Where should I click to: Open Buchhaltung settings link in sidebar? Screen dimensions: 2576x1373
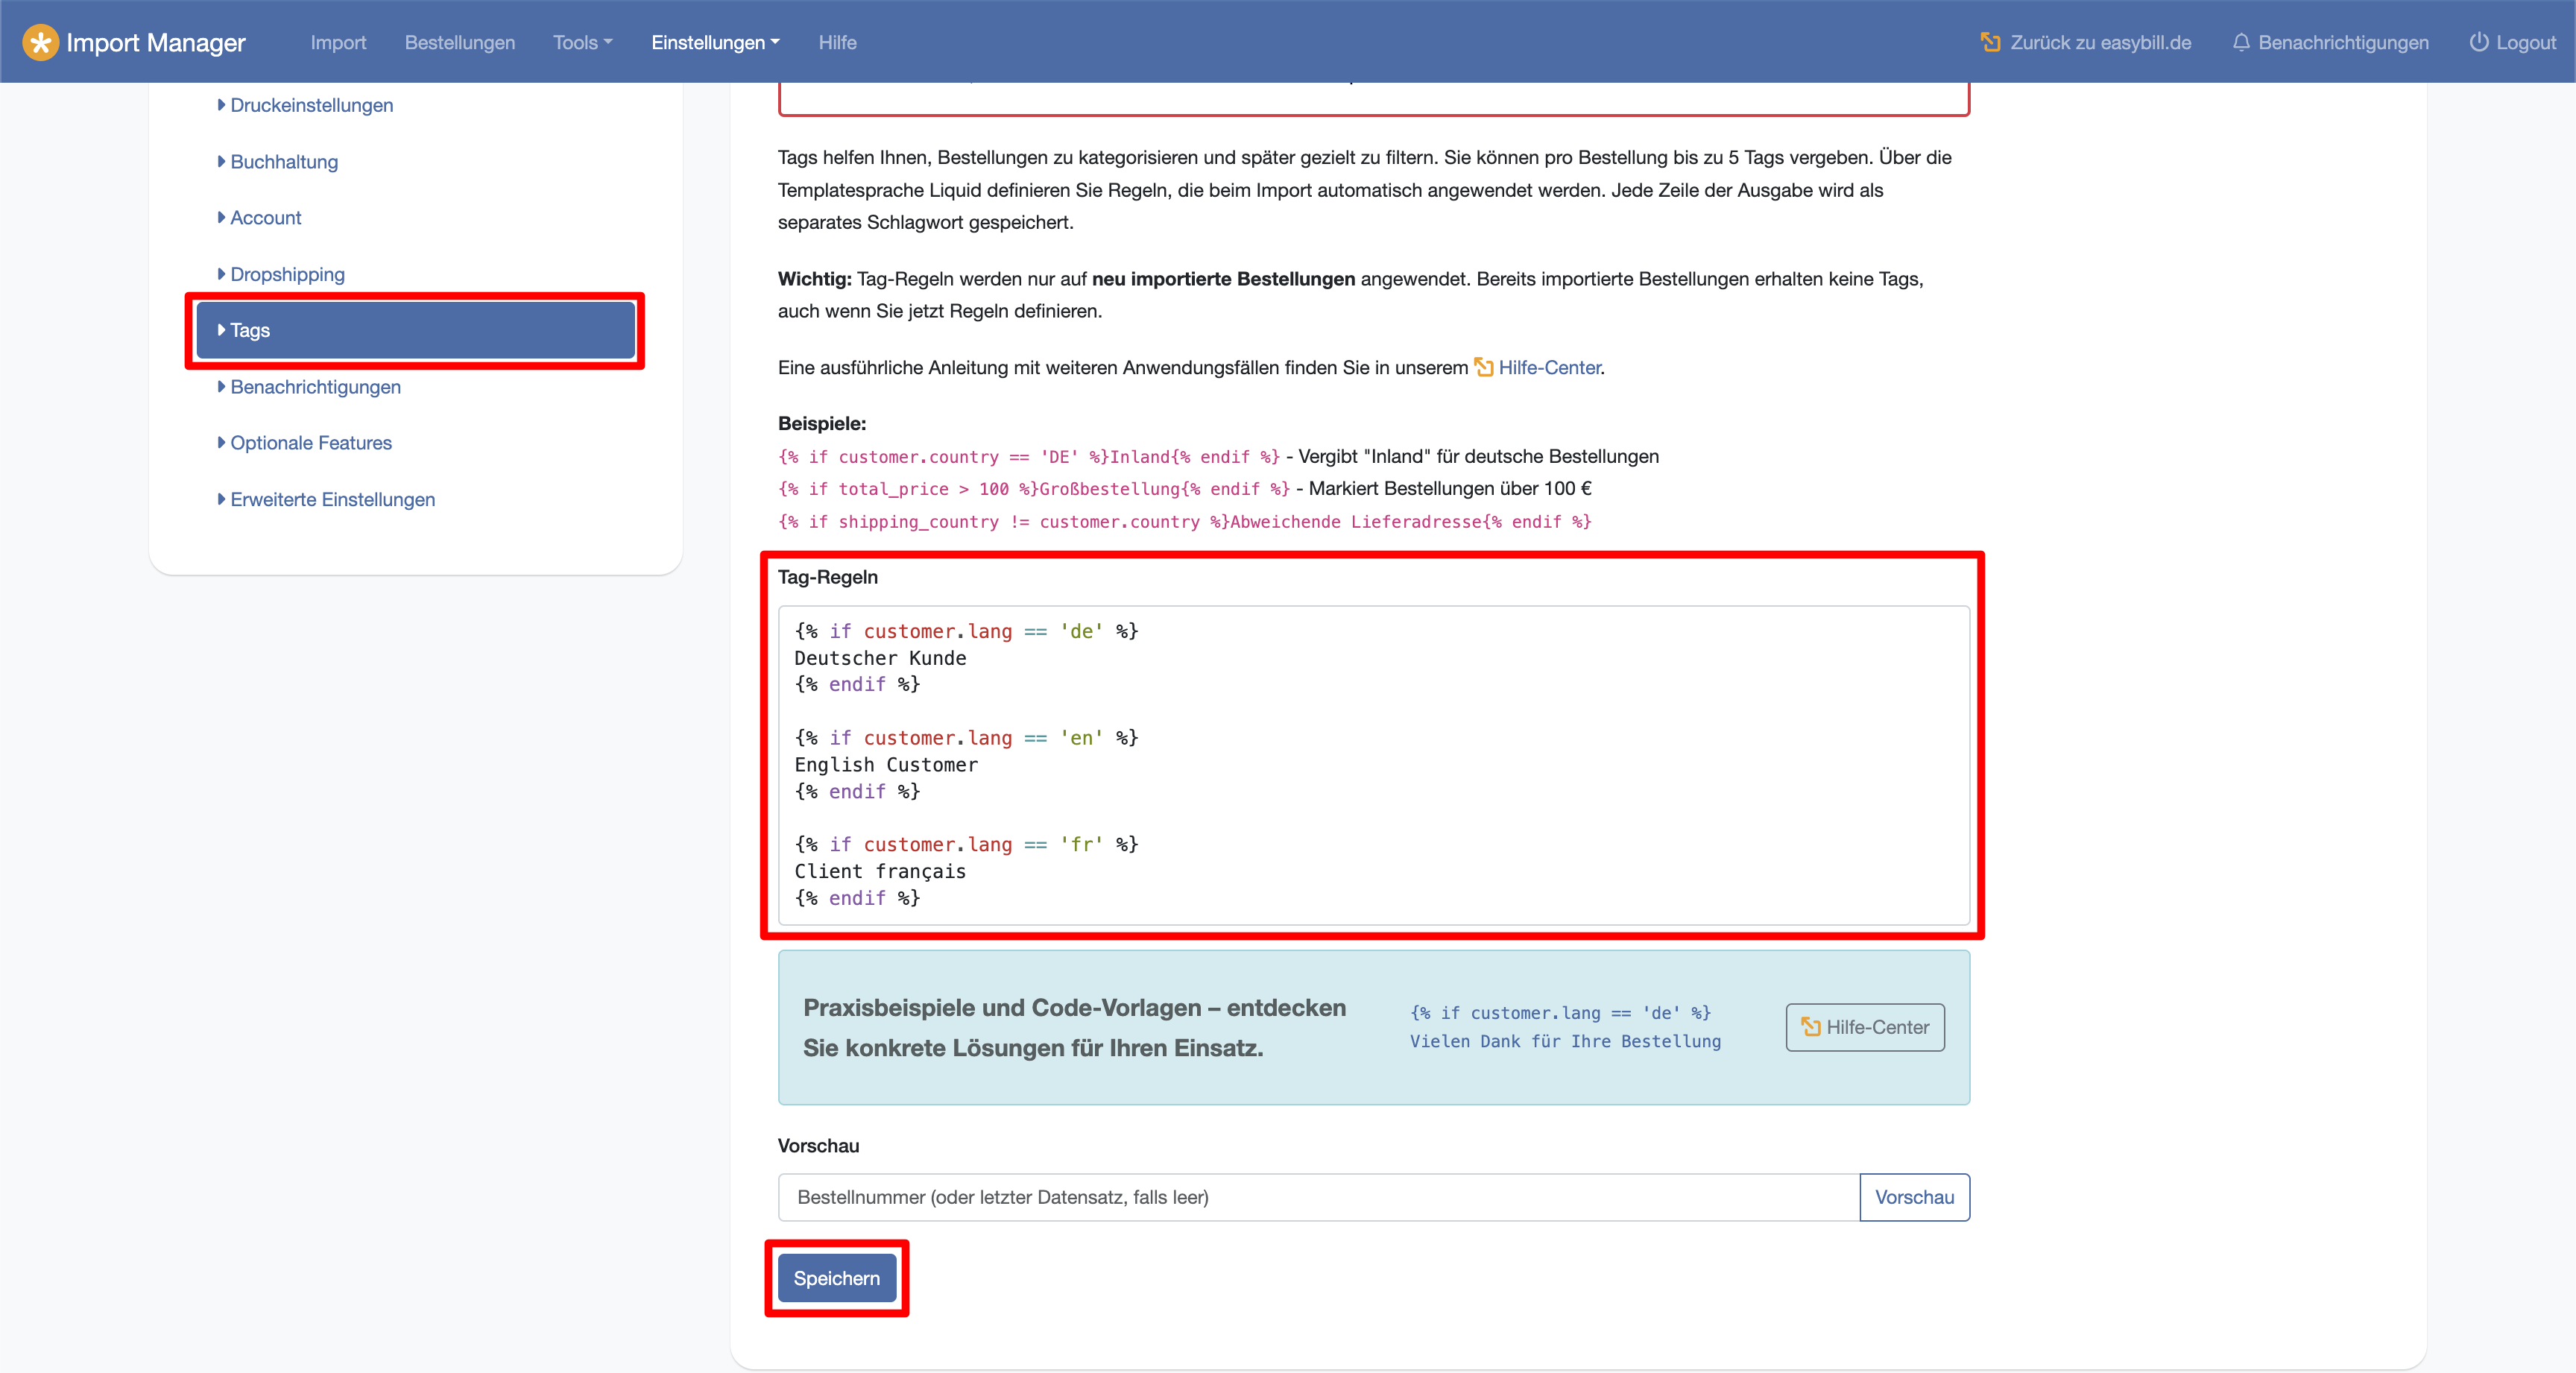[284, 162]
